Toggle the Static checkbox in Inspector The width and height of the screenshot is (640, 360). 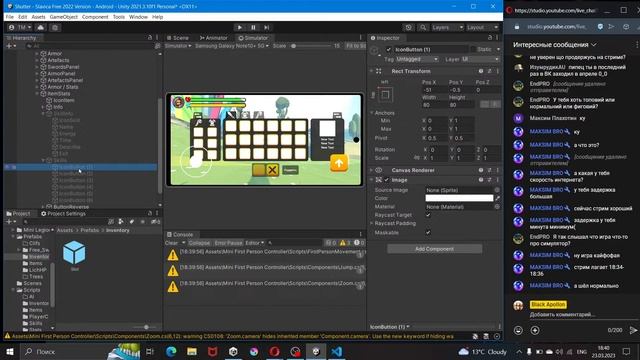473,49
